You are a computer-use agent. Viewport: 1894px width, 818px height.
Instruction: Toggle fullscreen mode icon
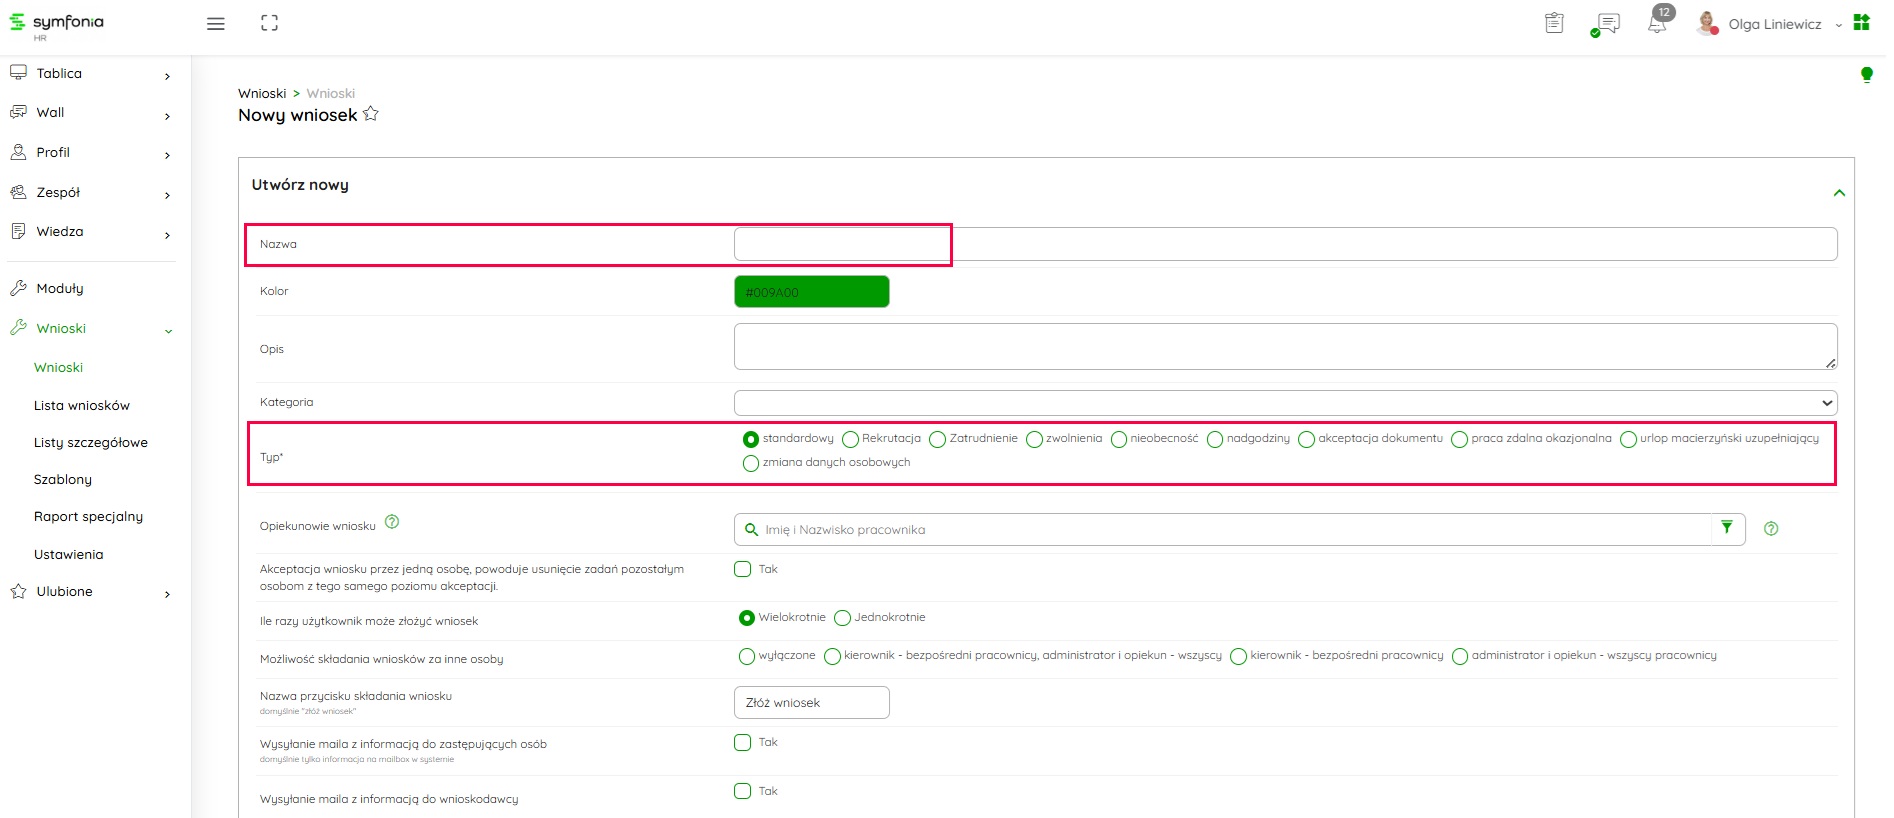269,23
